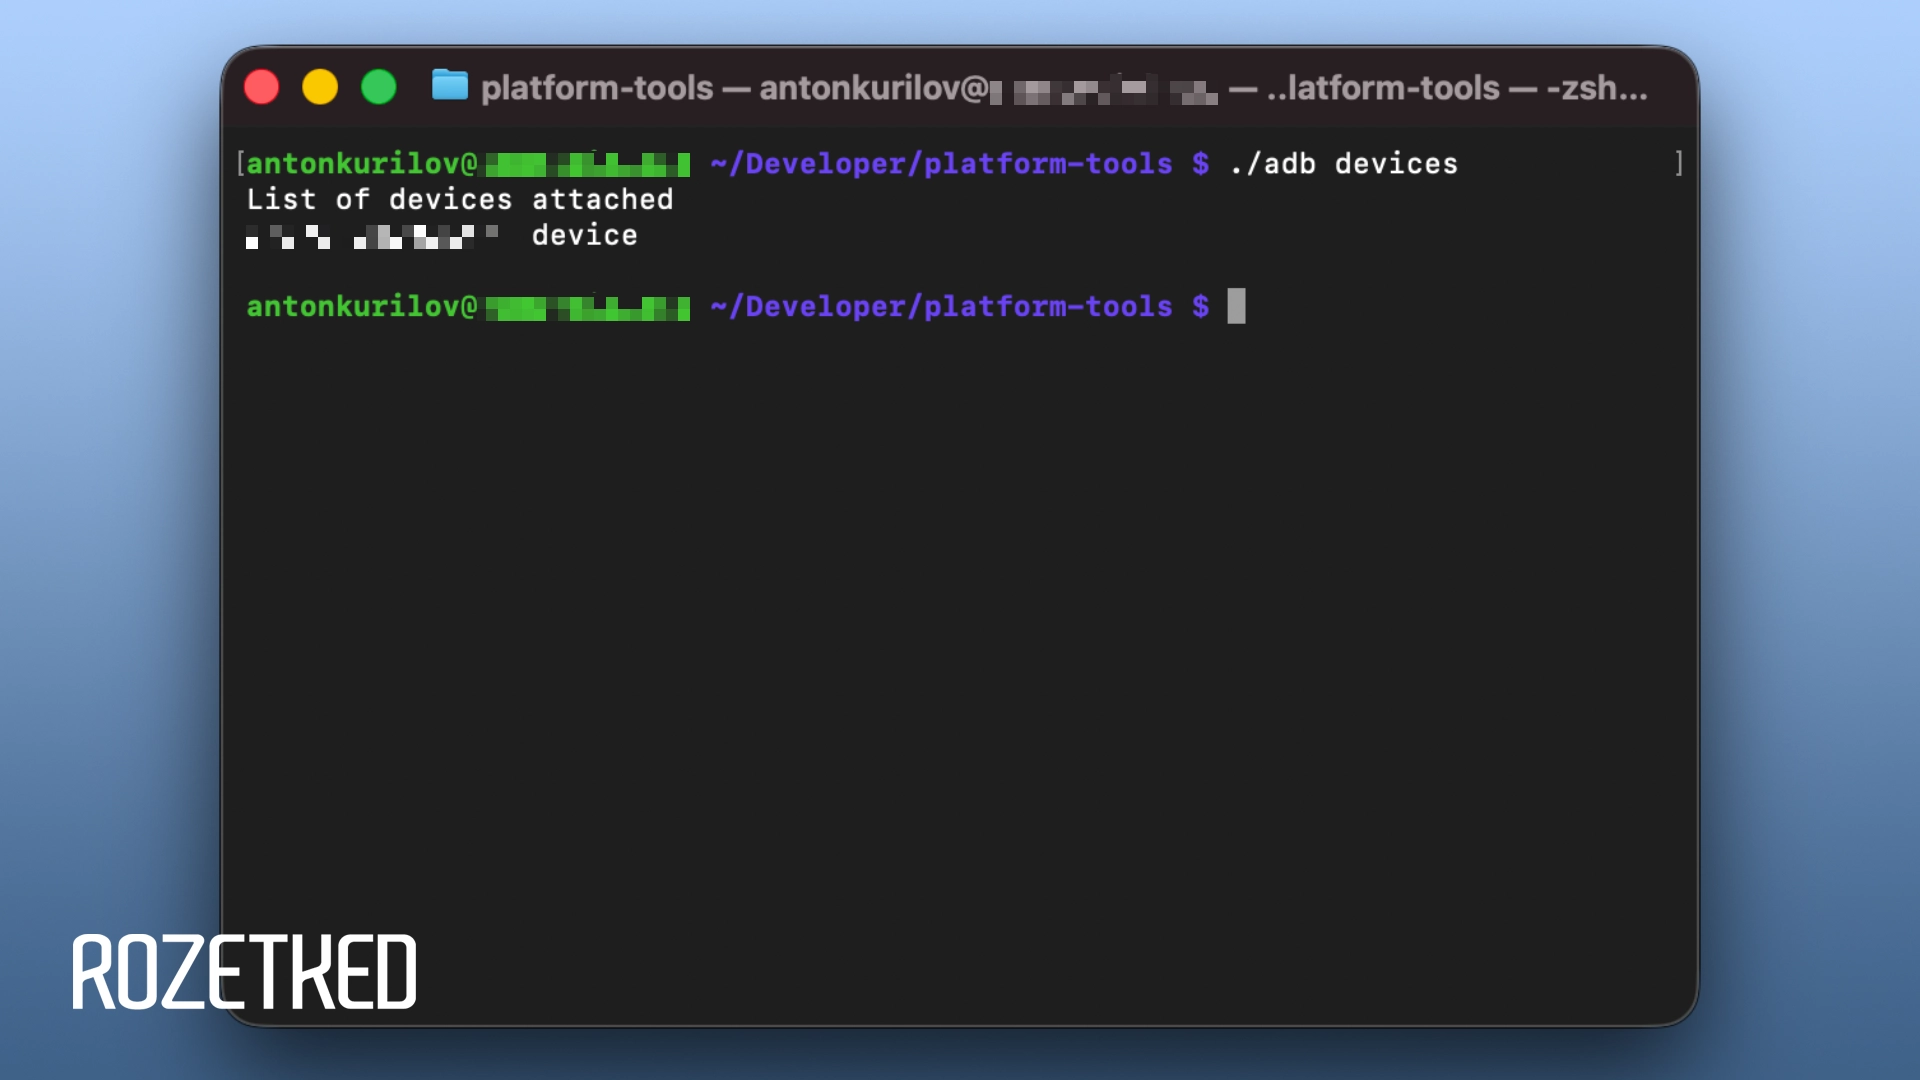Click the dollar sign before ./adb devices
This screenshot has width=1920, height=1080.
coord(1200,164)
